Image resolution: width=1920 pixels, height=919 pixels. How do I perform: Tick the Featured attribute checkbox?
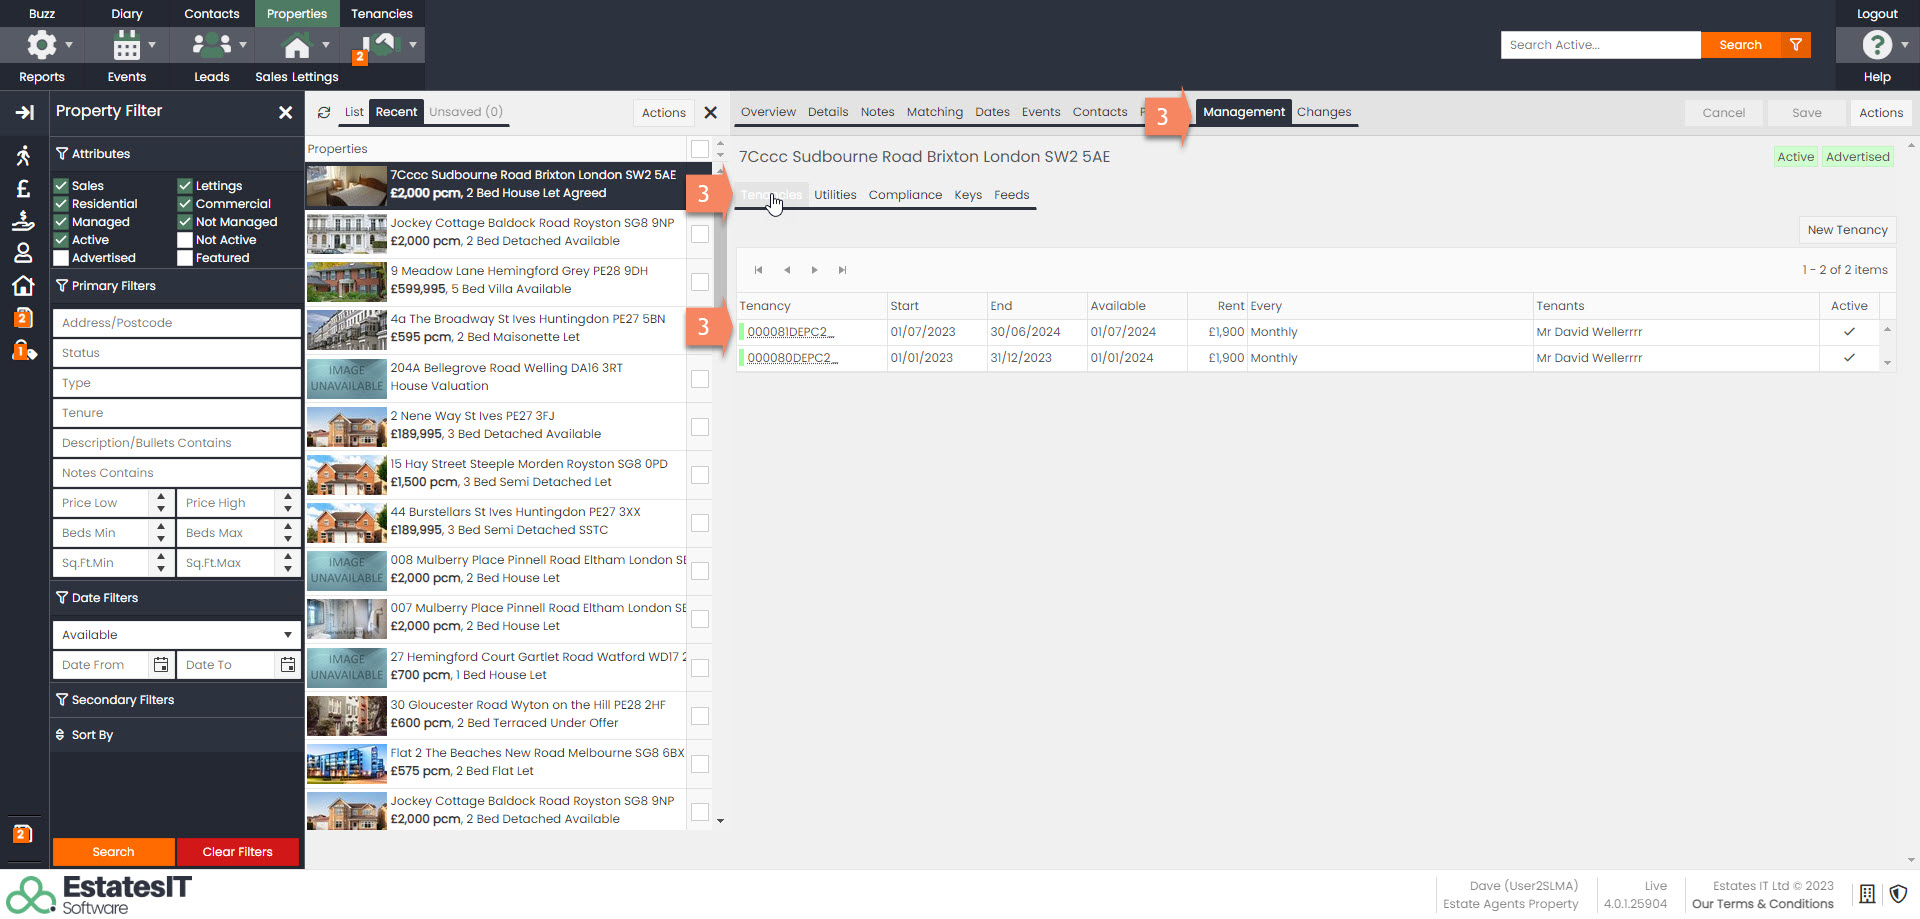click(x=185, y=258)
